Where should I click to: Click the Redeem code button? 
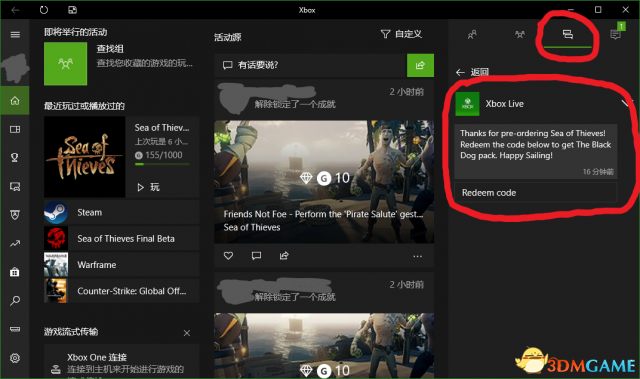pos(536,193)
